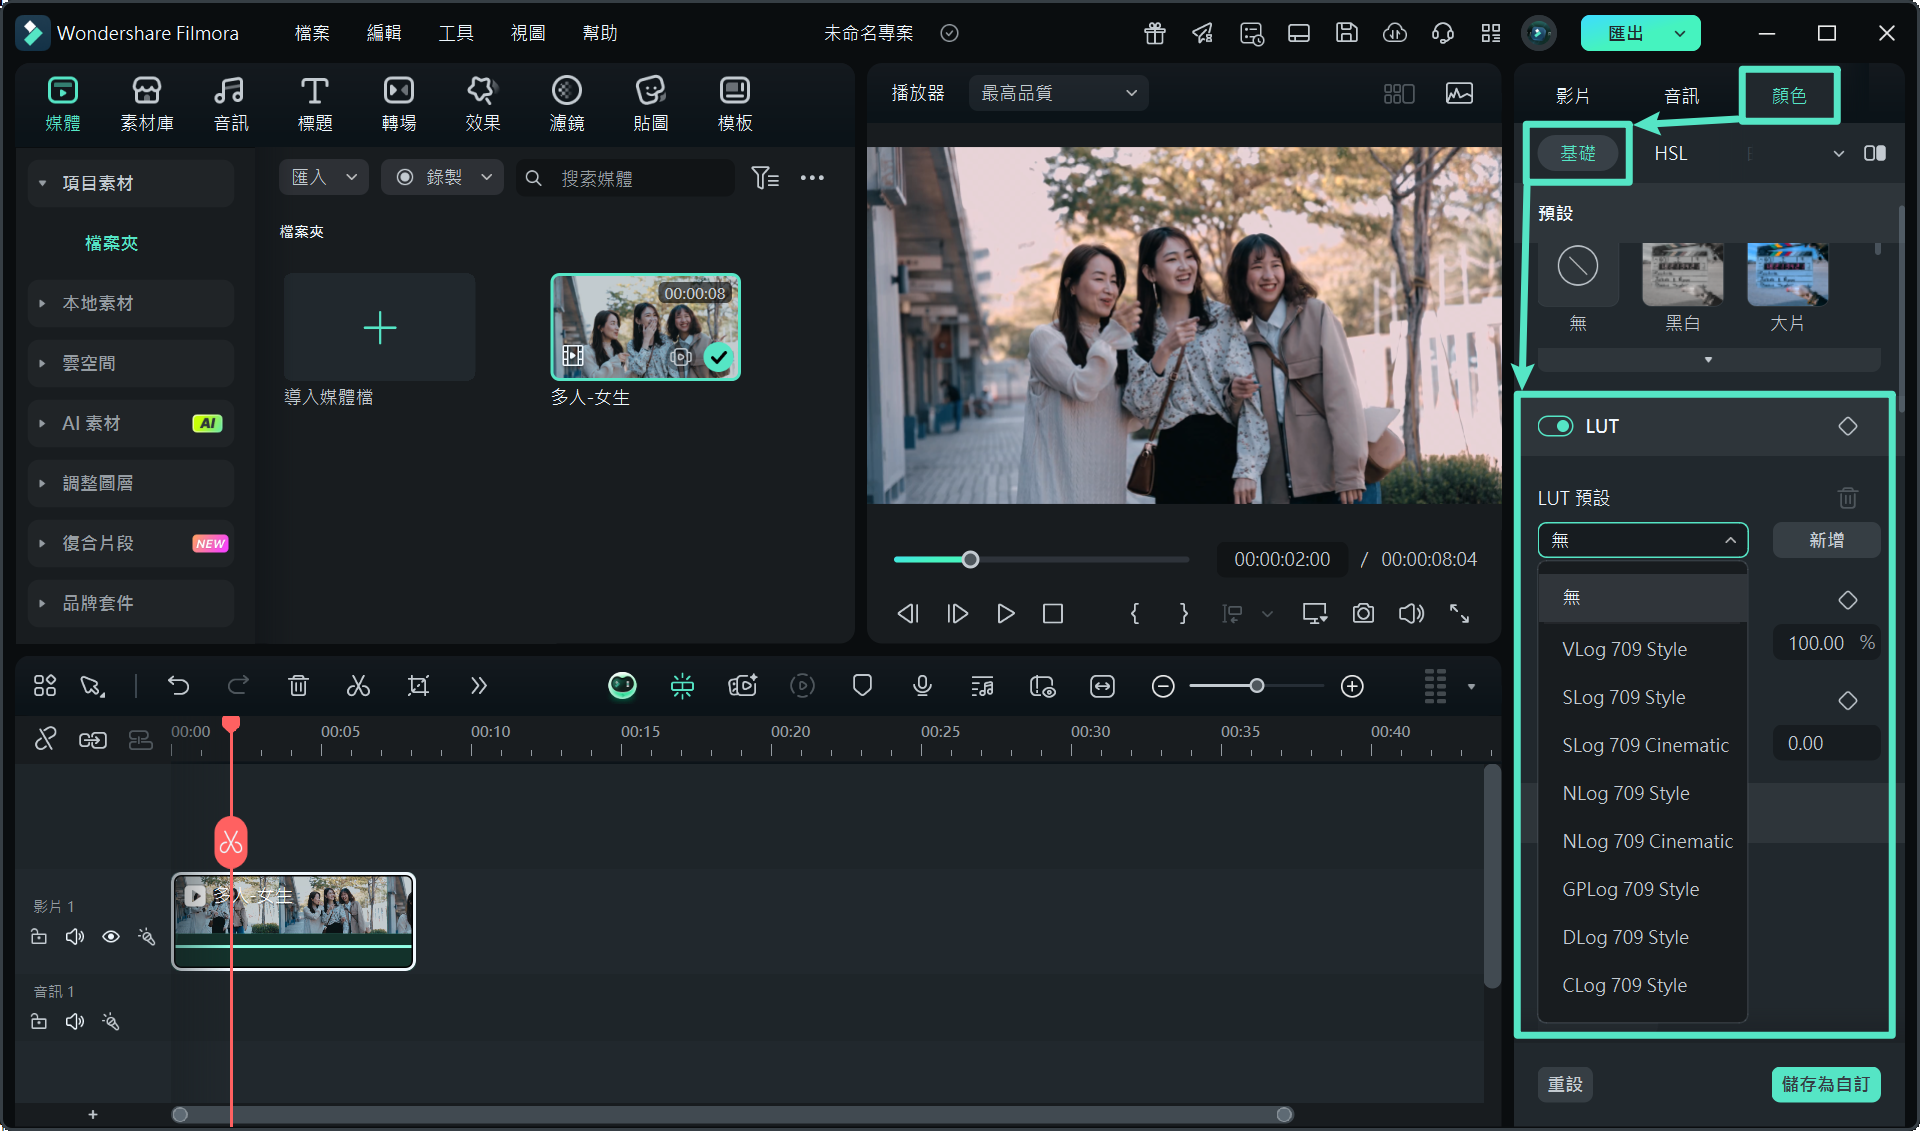
Task: Open the 模板 templates tab
Action: [735, 104]
